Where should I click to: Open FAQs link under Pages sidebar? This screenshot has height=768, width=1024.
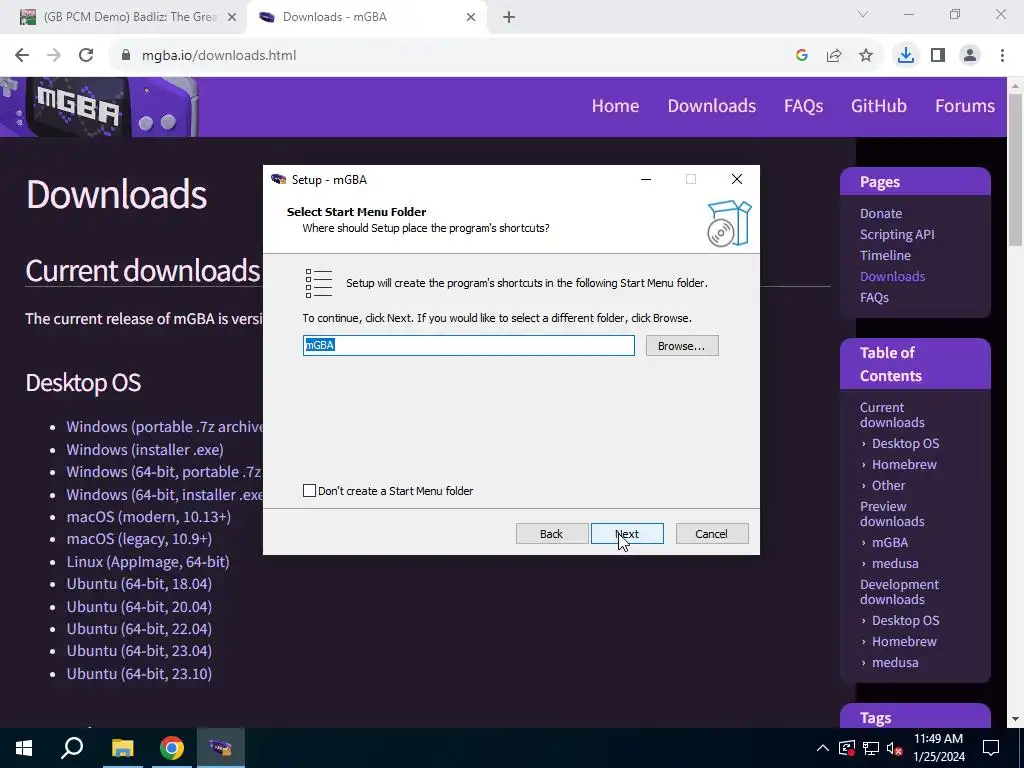click(874, 297)
